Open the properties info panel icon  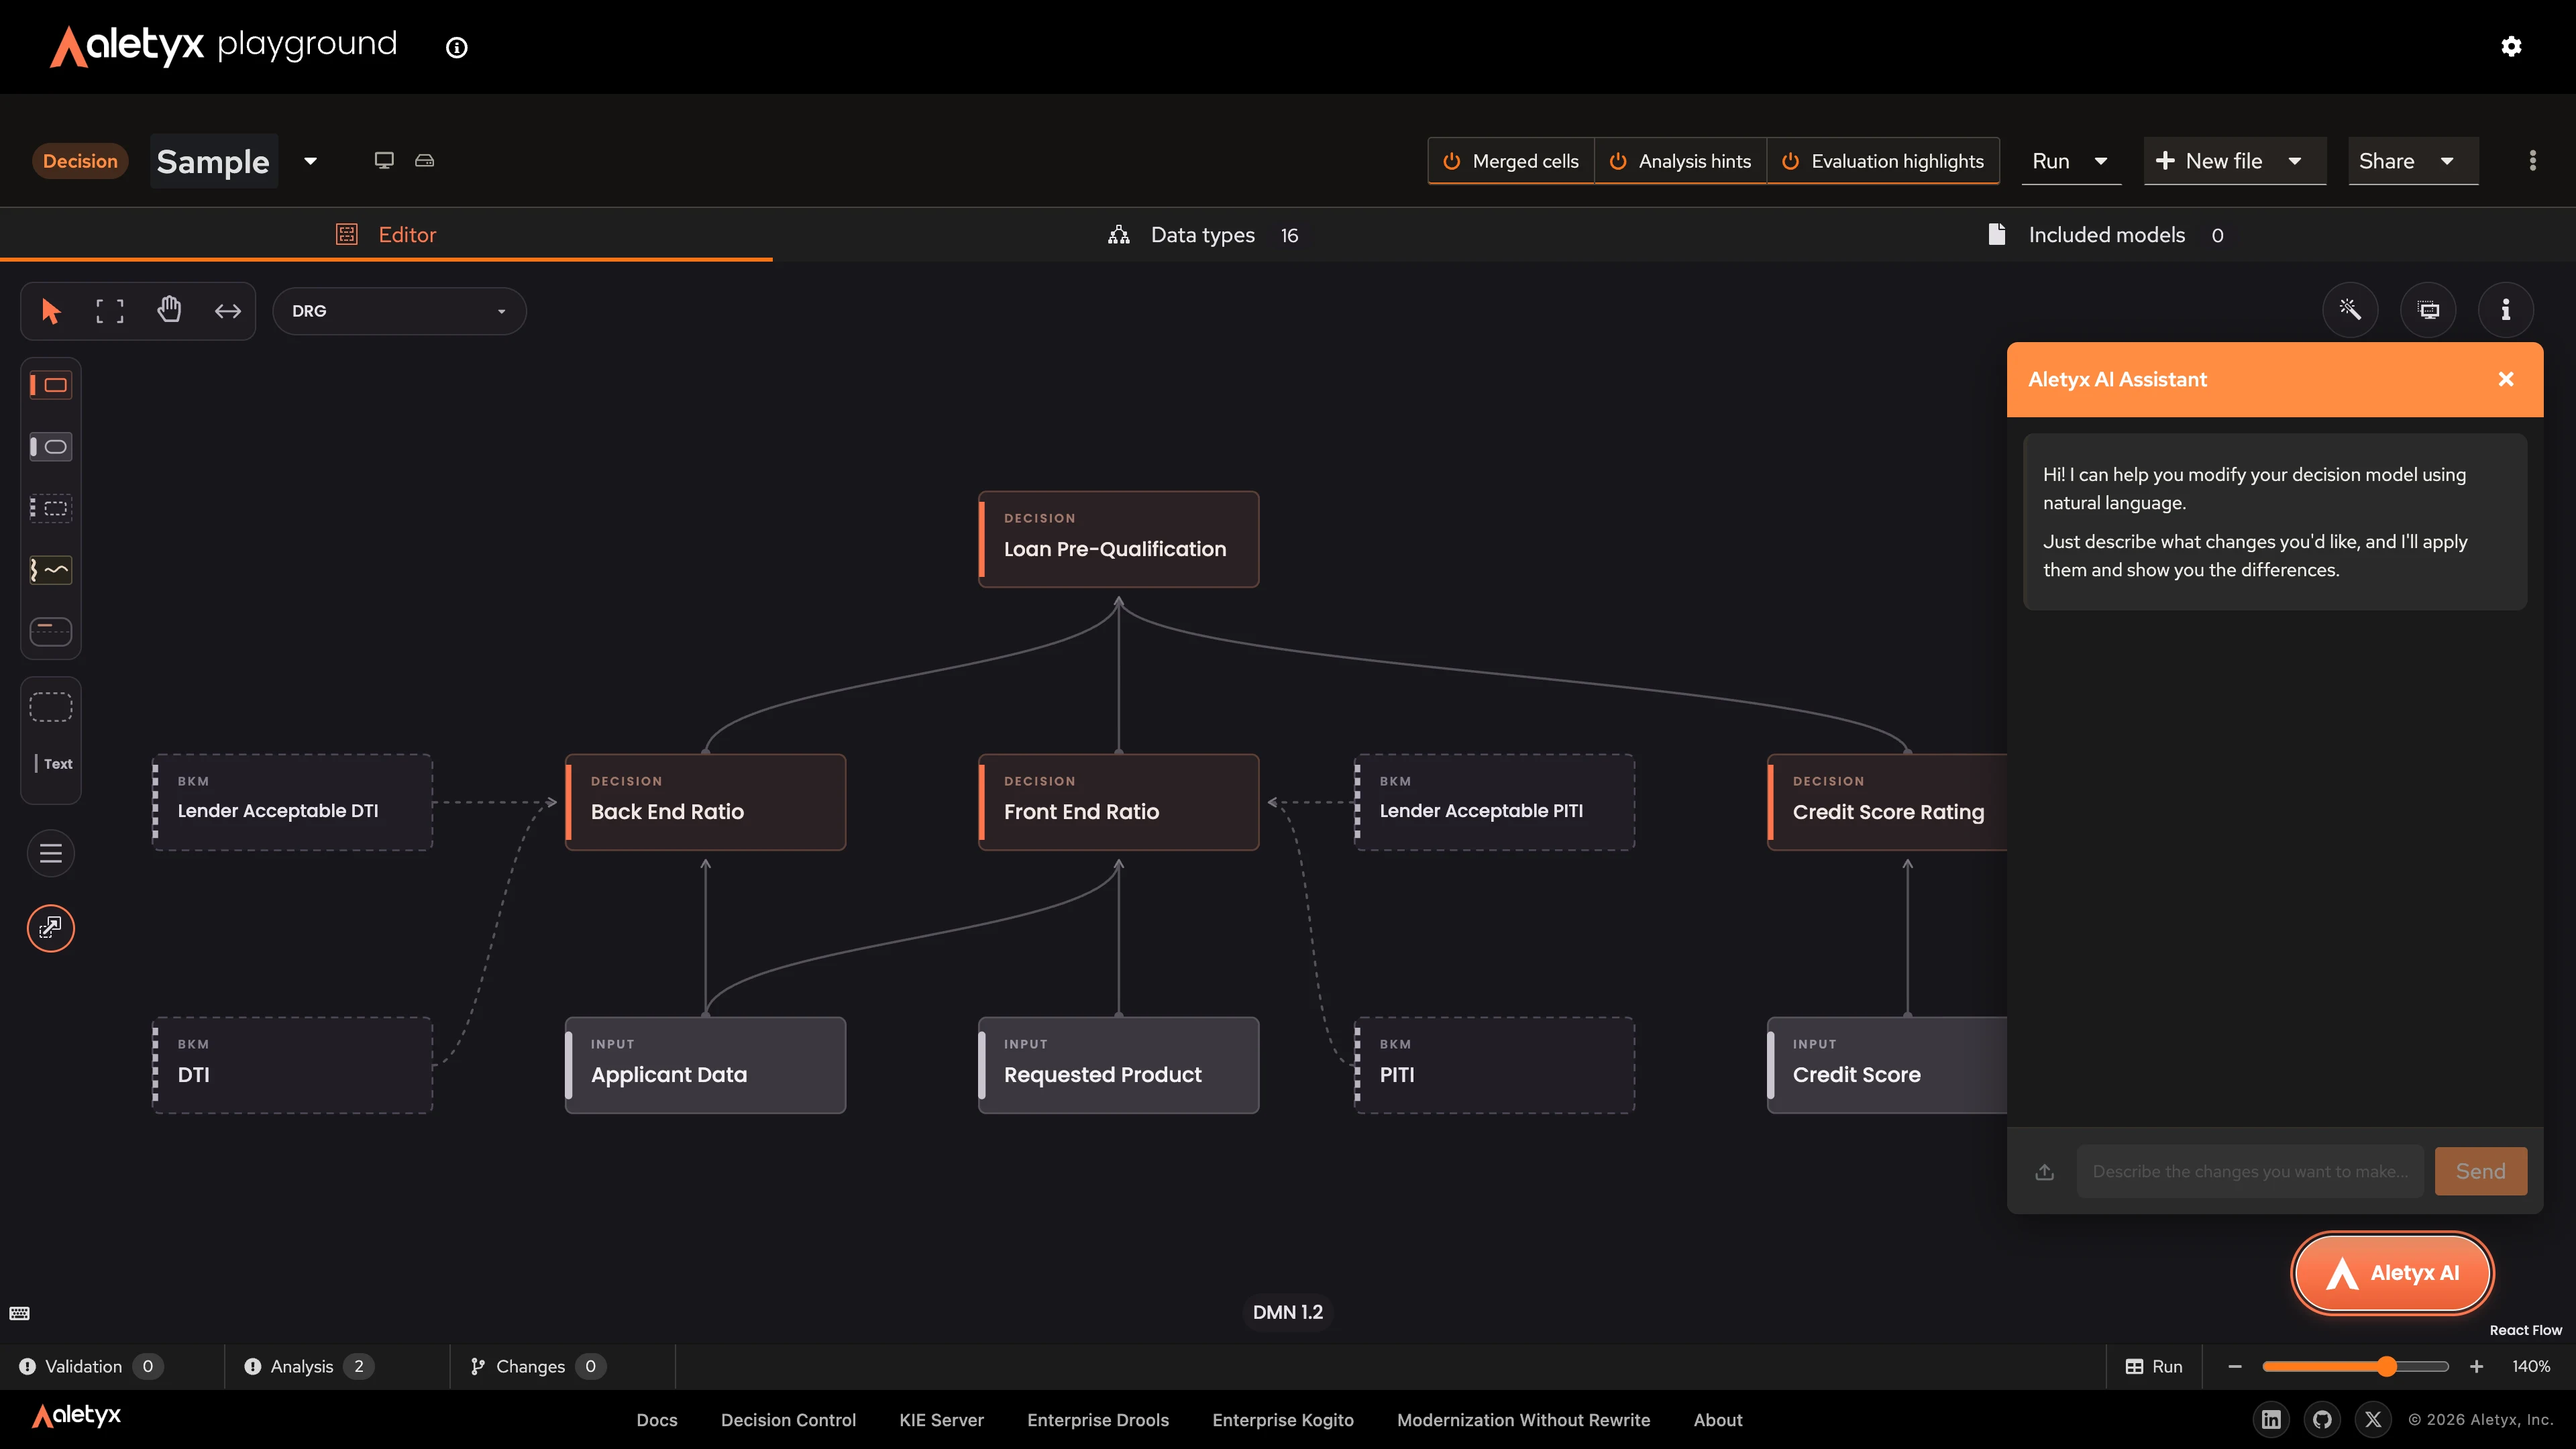coord(2505,310)
